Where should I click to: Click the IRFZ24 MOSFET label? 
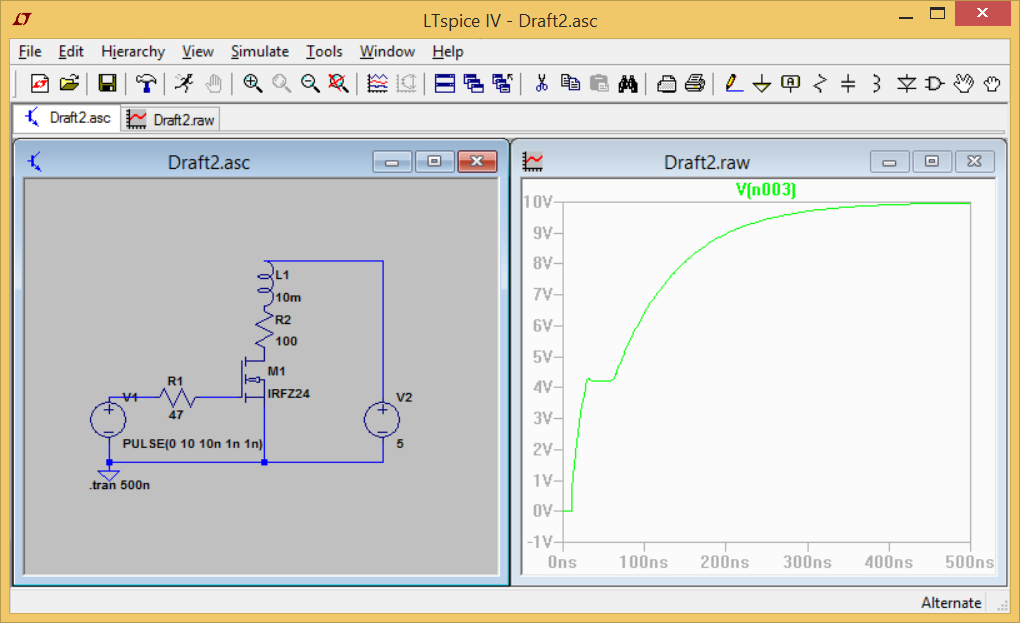[x=289, y=393]
